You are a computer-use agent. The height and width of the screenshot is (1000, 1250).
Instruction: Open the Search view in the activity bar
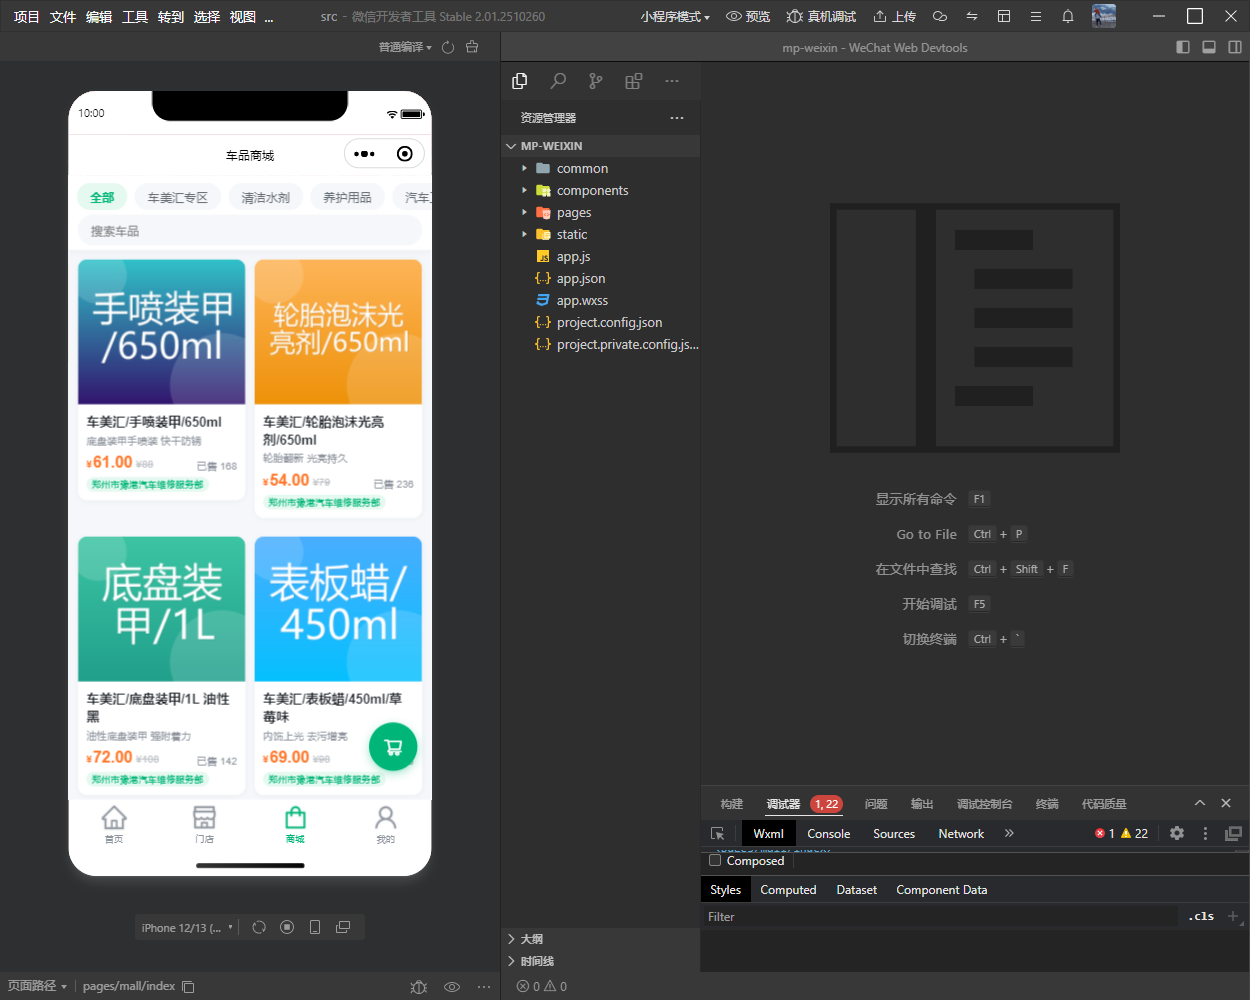coord(558,81)
